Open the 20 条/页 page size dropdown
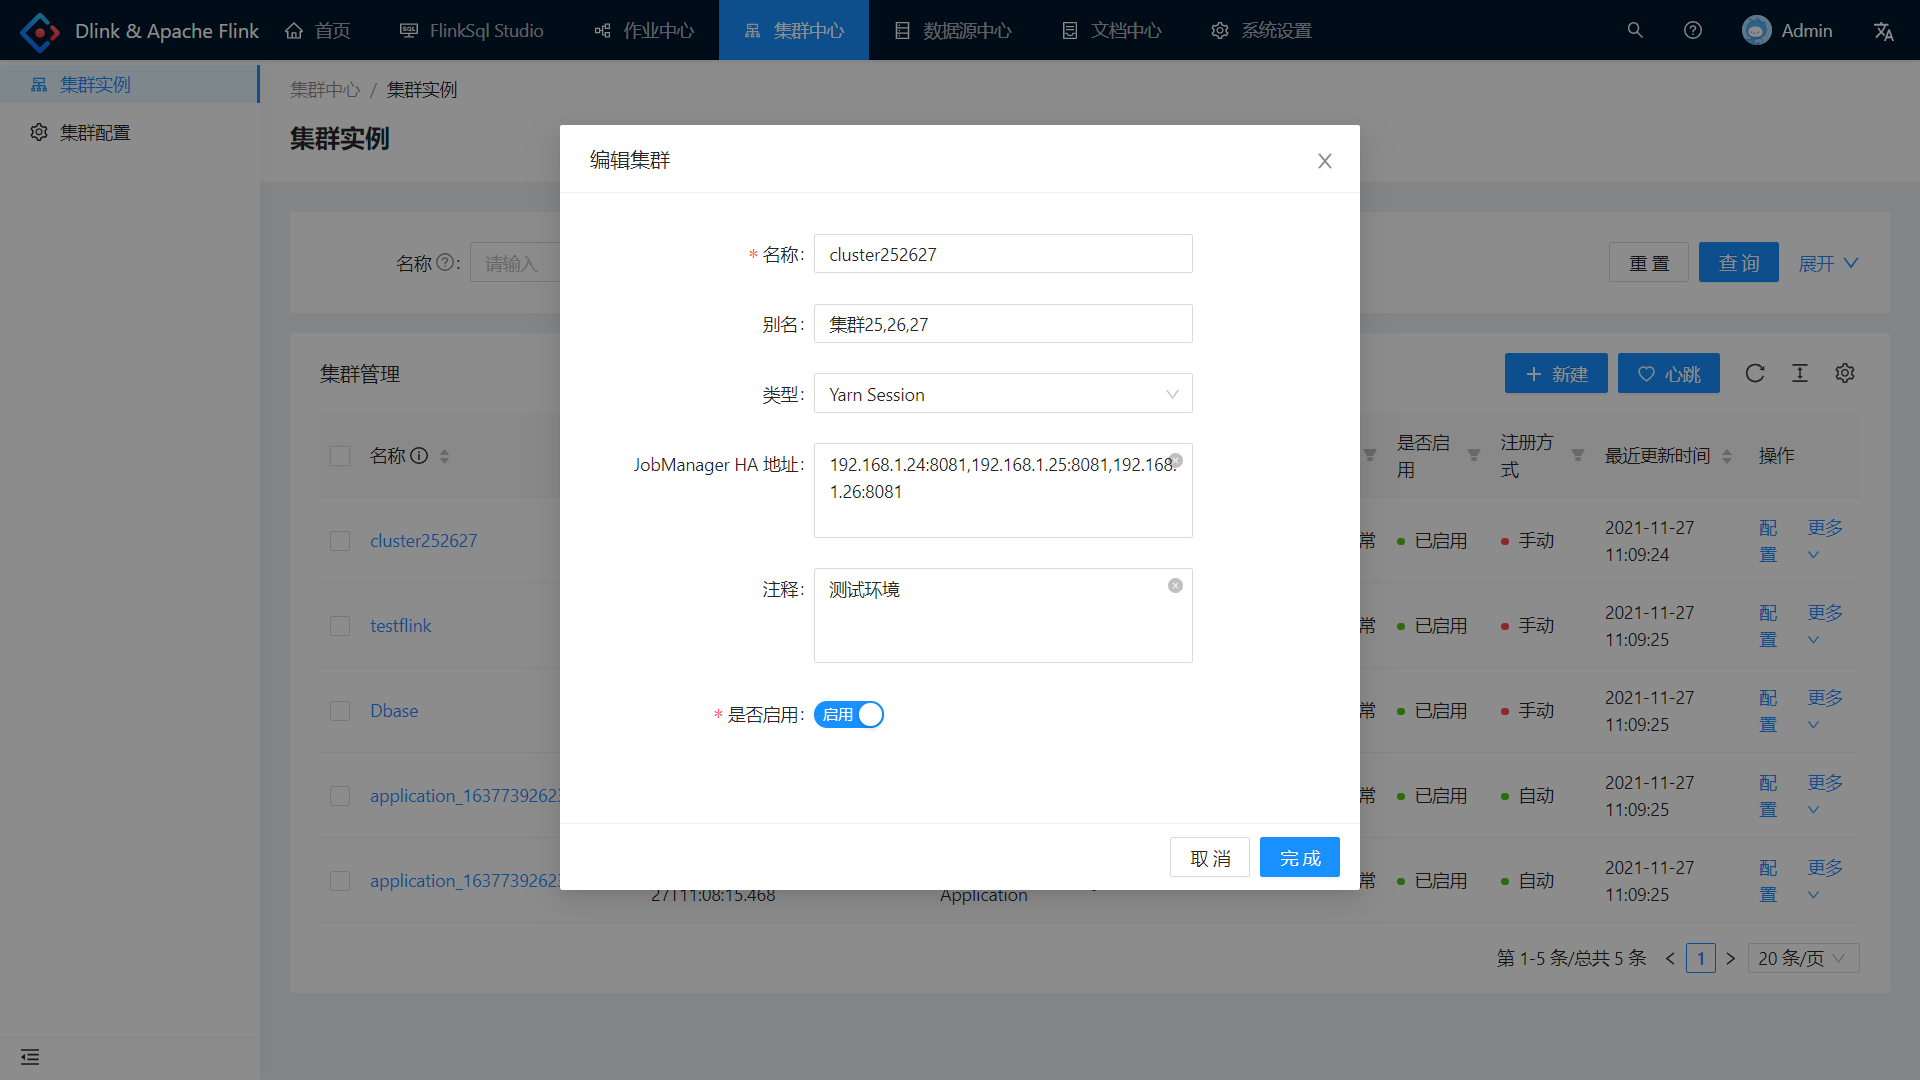The image size is (1920, 1080). point(1803,958)
